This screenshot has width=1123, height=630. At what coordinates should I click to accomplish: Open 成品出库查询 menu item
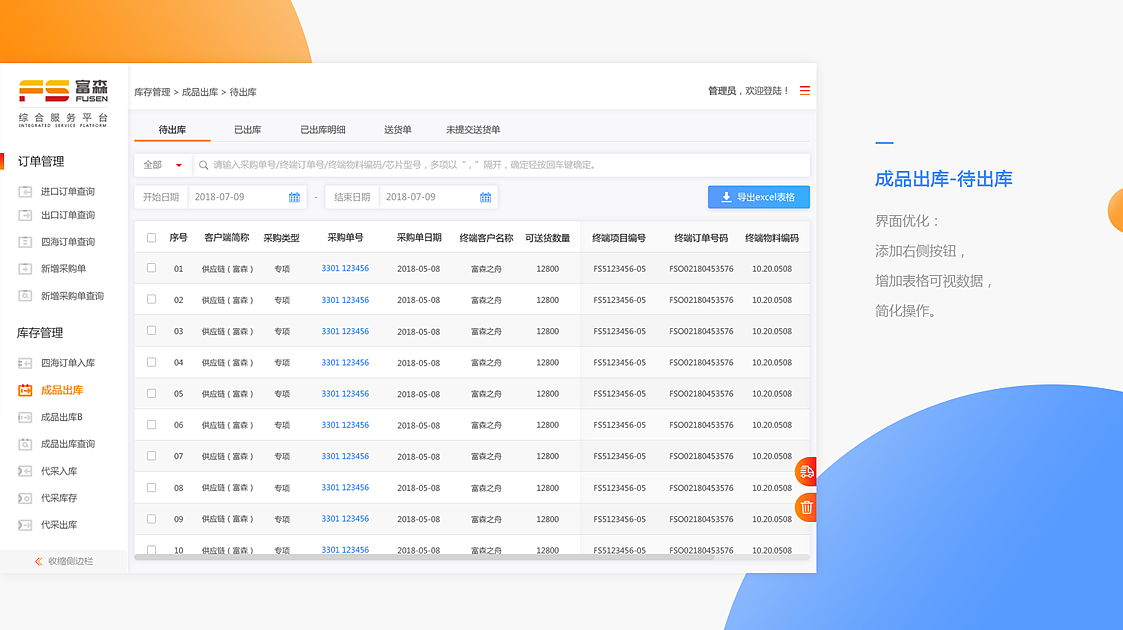coord(68,444)
